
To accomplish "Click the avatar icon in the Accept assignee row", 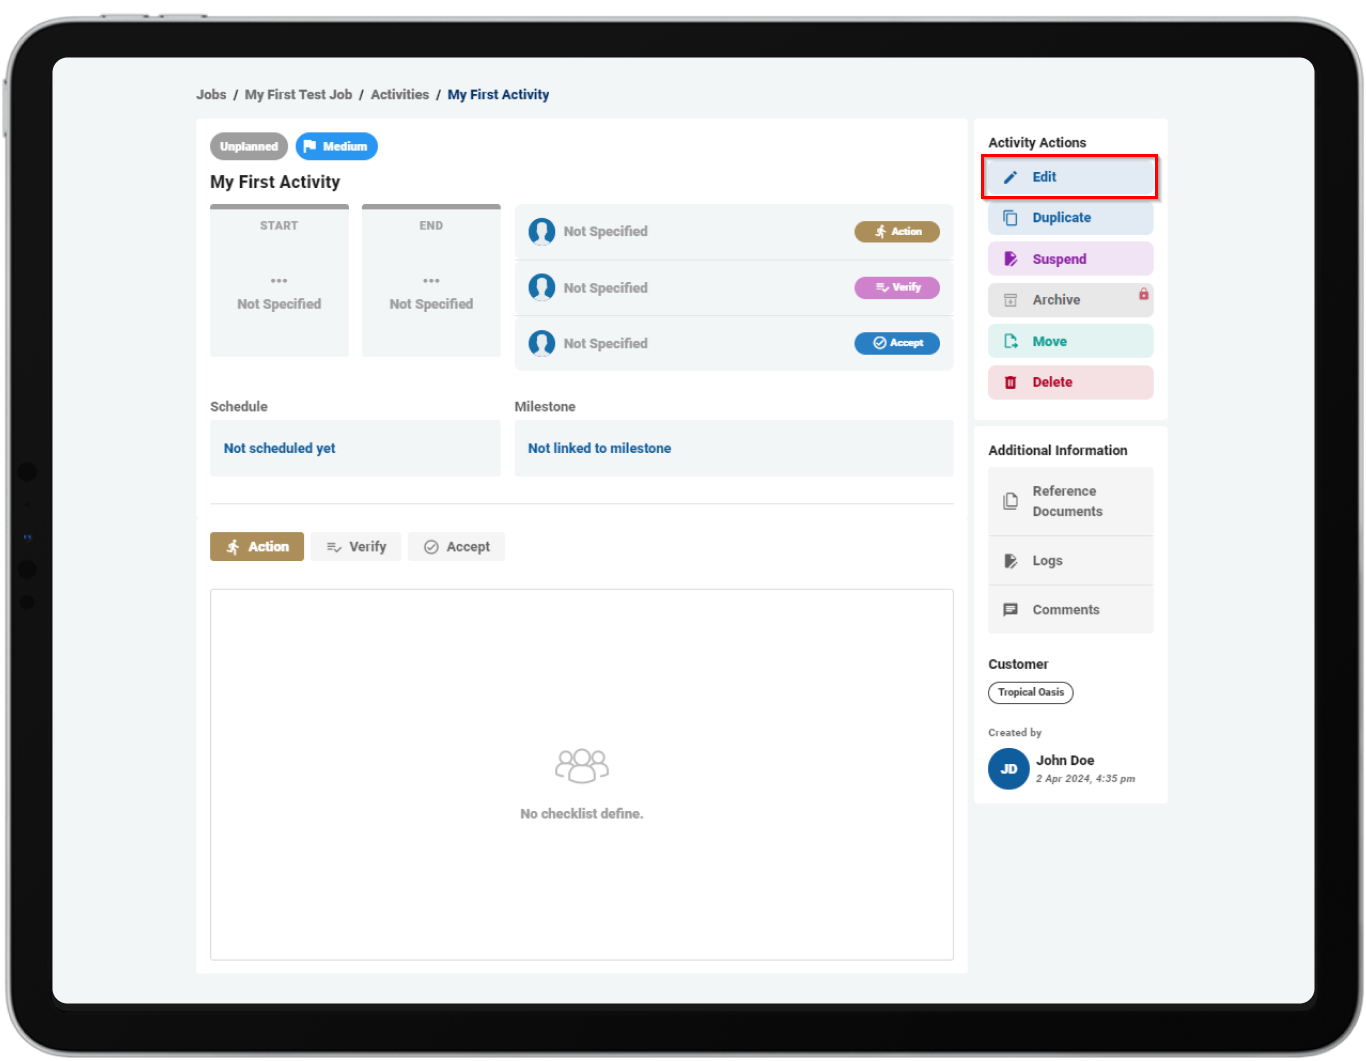I will 542,344.
